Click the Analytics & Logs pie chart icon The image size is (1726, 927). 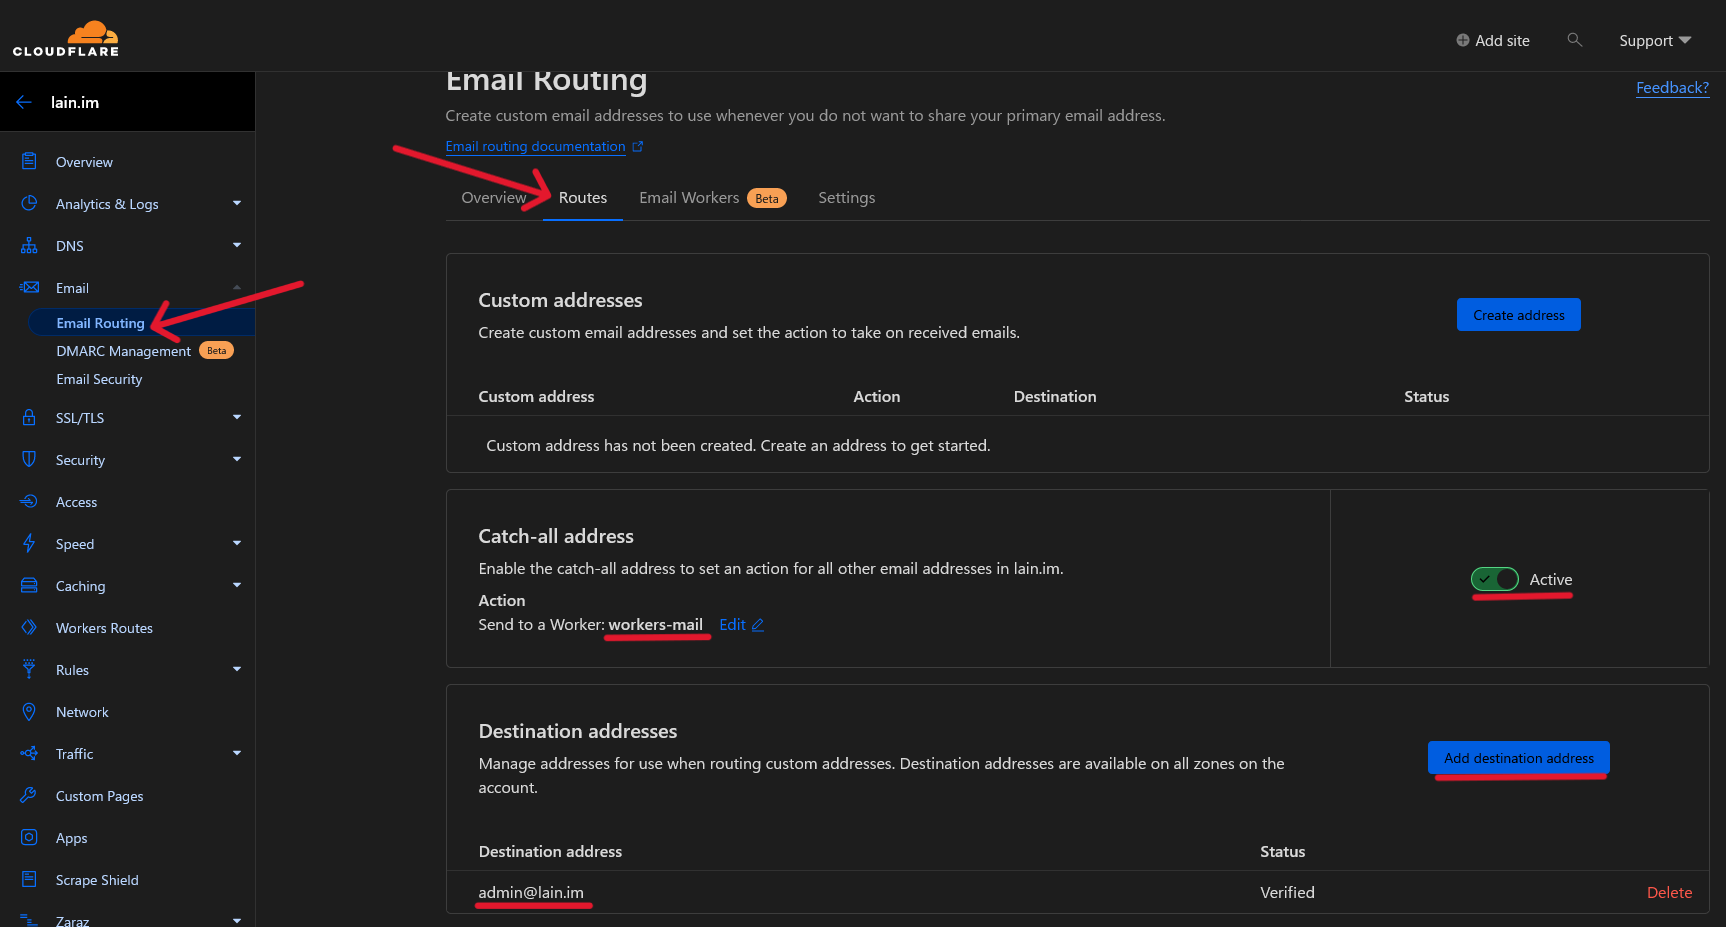click(x=29, y=203)
